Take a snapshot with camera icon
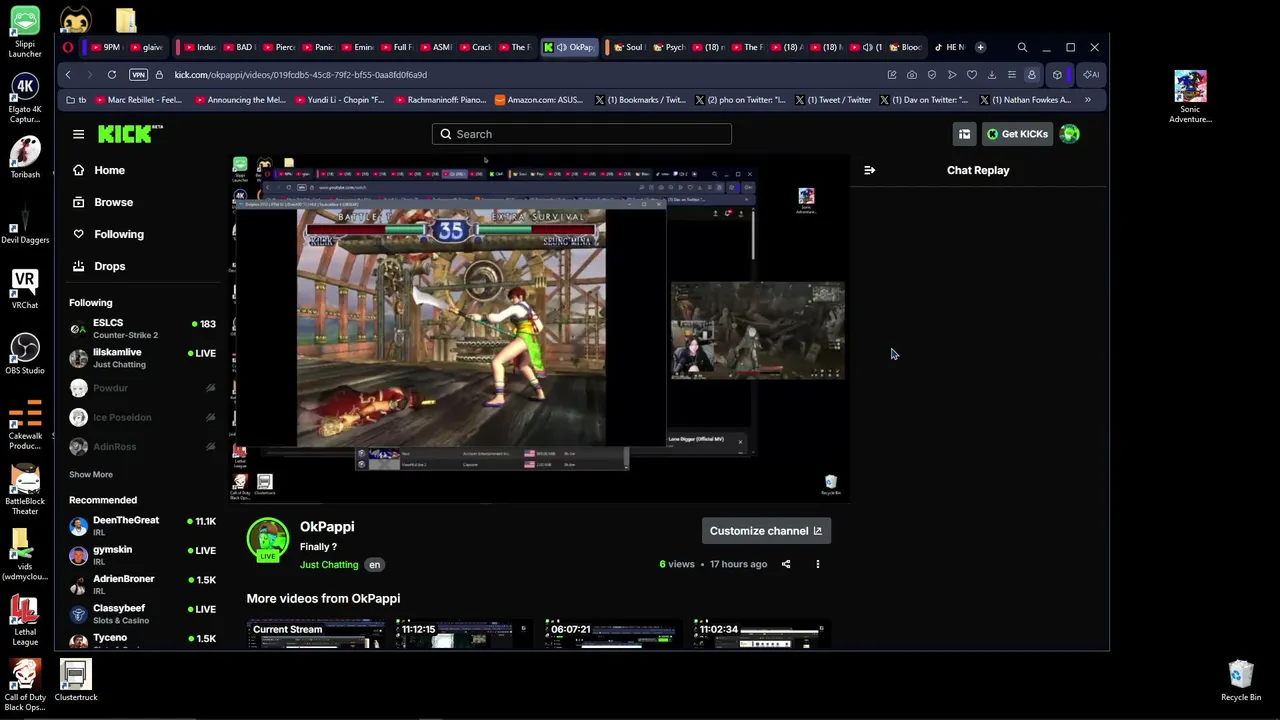Screen dimensions: 1280x720 pos(912,75)
